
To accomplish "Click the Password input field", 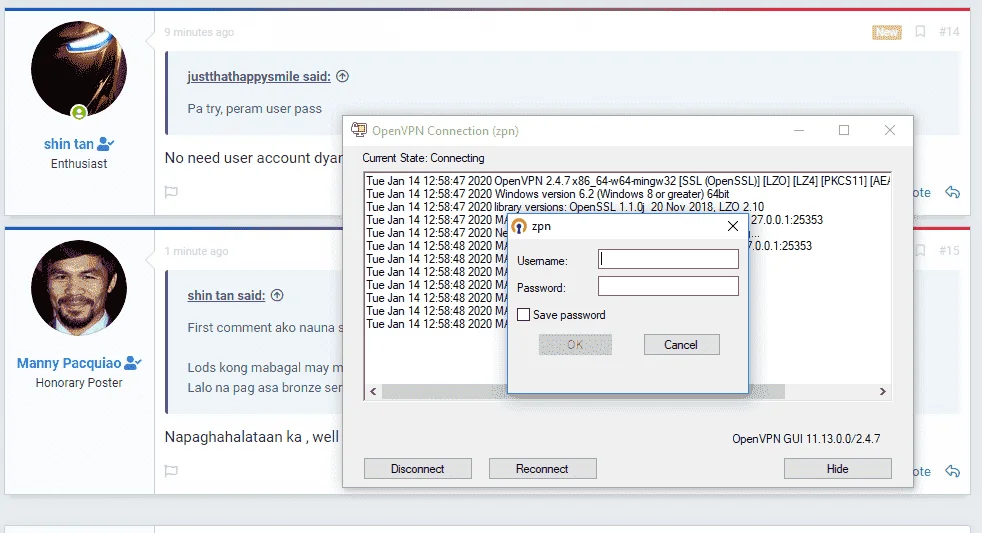I will pos(668,286).
